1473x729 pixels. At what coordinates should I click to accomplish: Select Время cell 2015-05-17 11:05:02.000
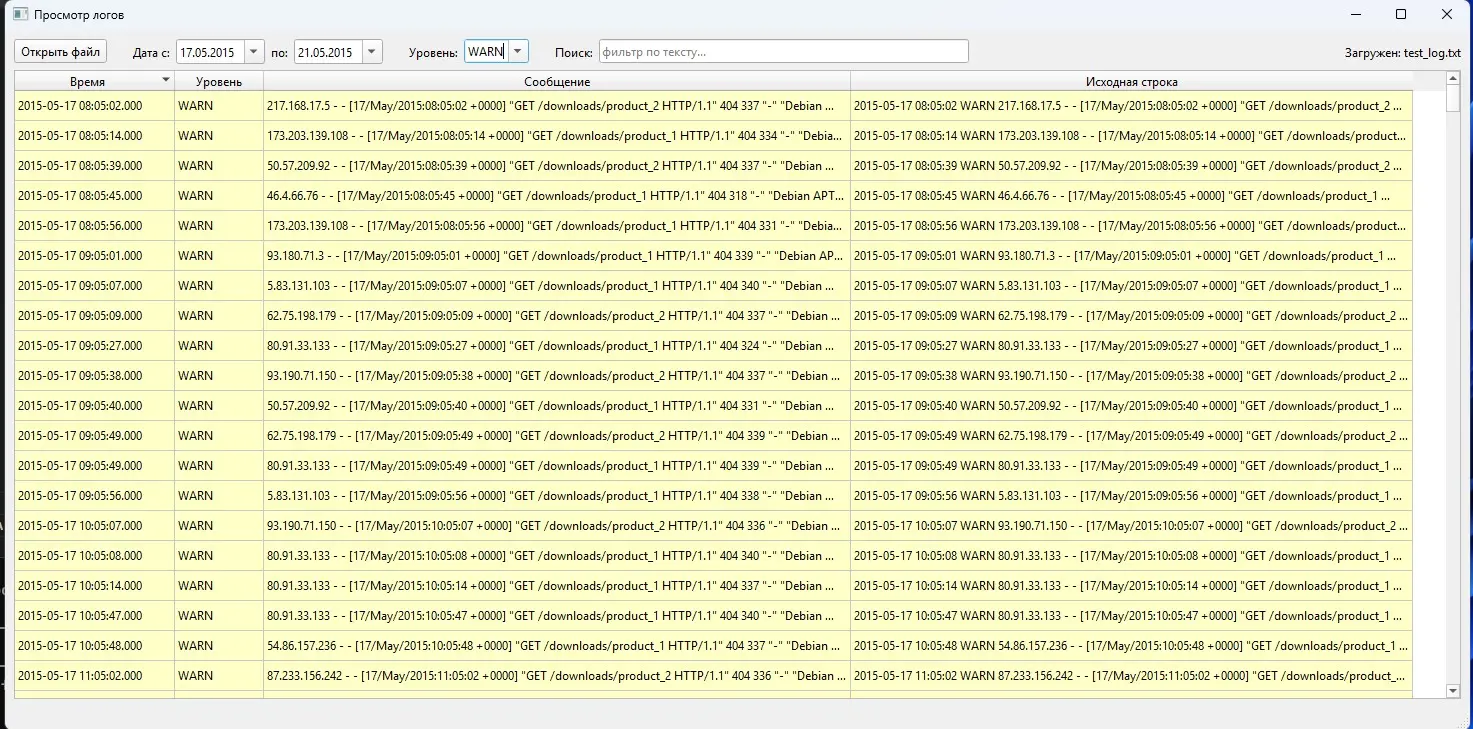pyautogui.click(x=94, y=676)
